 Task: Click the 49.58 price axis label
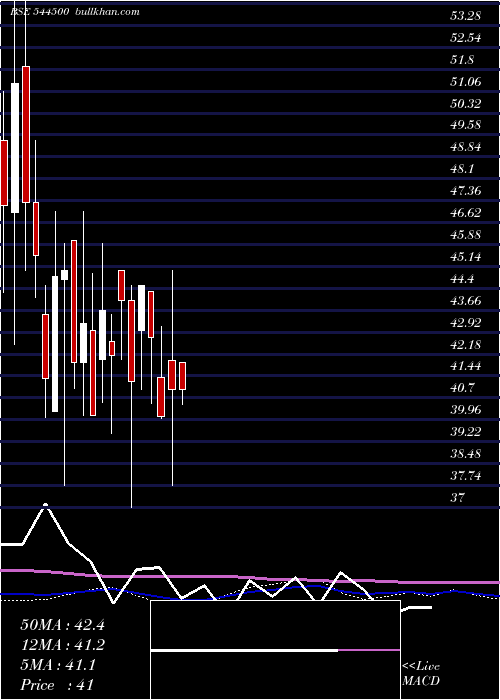(x=466, y=125)
